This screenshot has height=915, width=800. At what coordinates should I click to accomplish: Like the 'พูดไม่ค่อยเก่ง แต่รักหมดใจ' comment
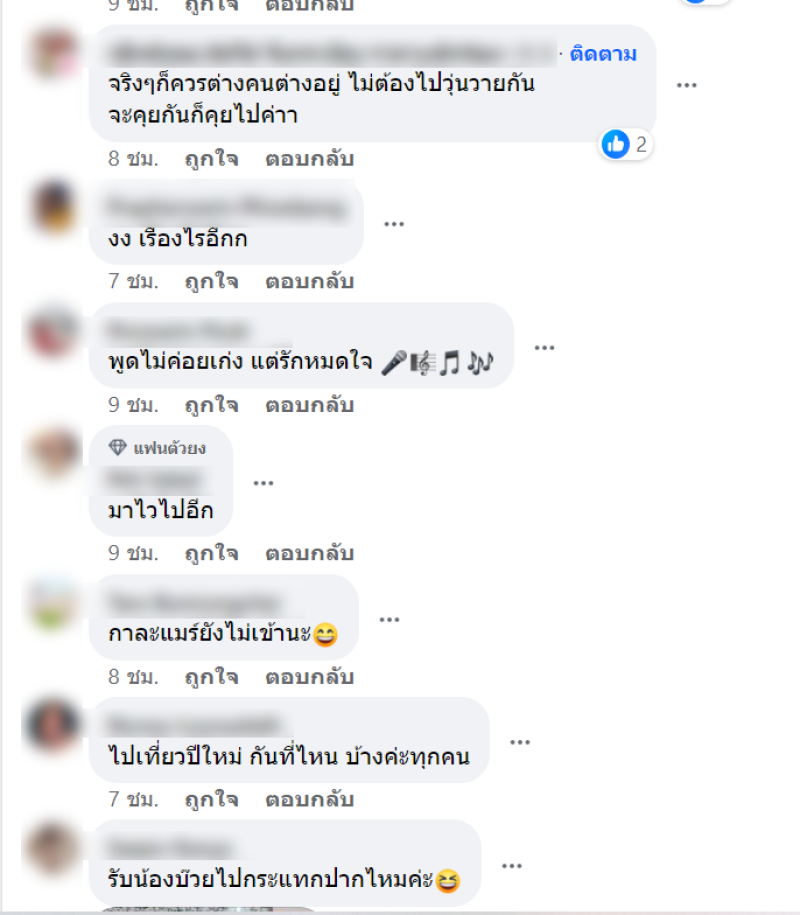[x=211, y=405]
